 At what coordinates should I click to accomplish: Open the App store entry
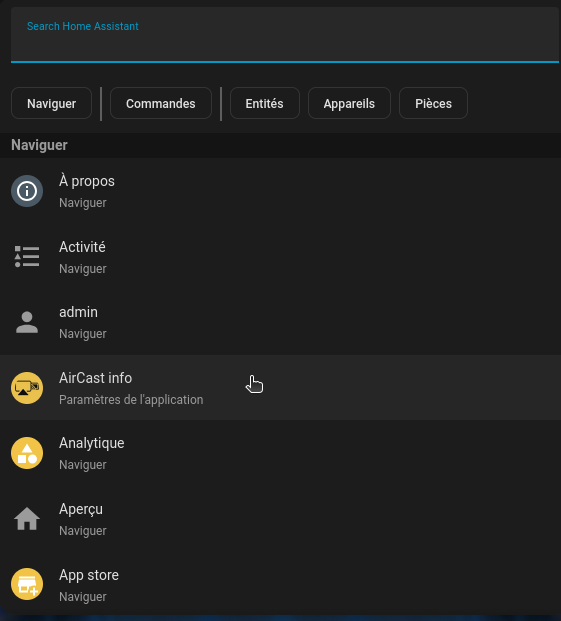[280, 584]
